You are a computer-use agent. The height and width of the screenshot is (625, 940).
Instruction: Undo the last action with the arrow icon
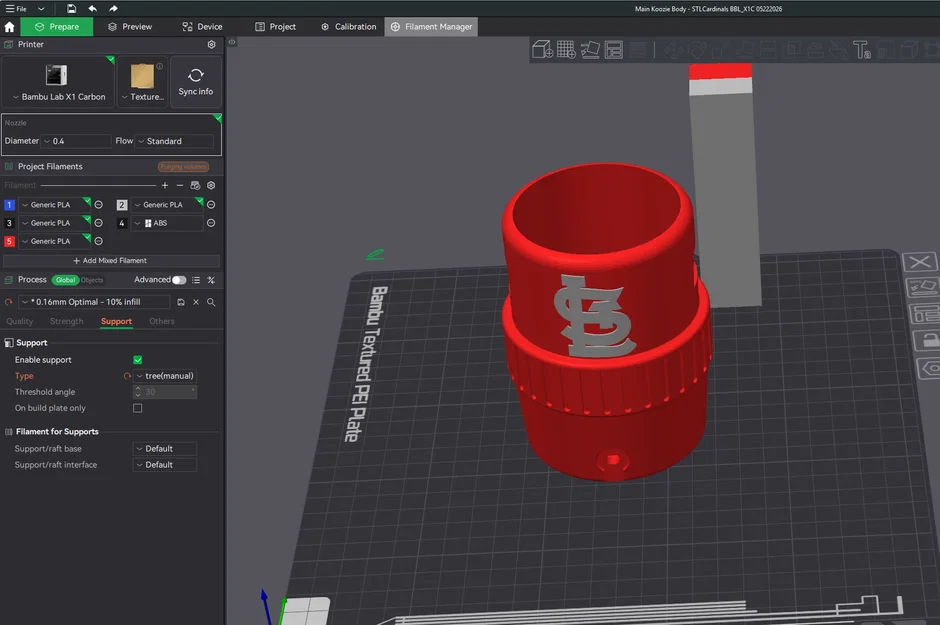point(92,8)
